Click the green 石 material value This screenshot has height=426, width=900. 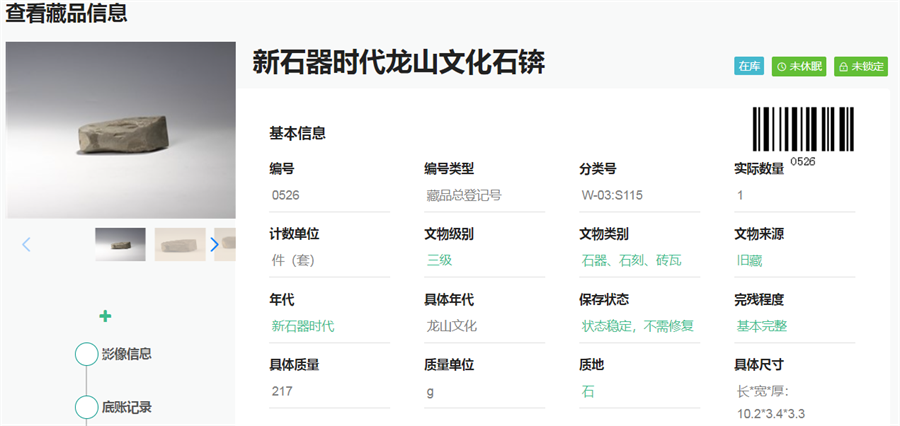pos(588,392)
